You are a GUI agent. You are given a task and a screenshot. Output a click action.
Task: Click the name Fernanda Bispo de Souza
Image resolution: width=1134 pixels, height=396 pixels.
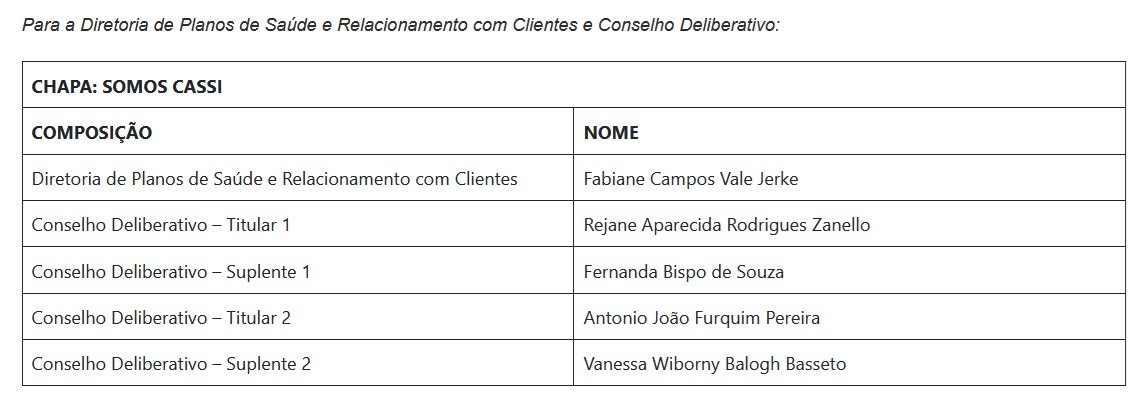coord(683,271)
